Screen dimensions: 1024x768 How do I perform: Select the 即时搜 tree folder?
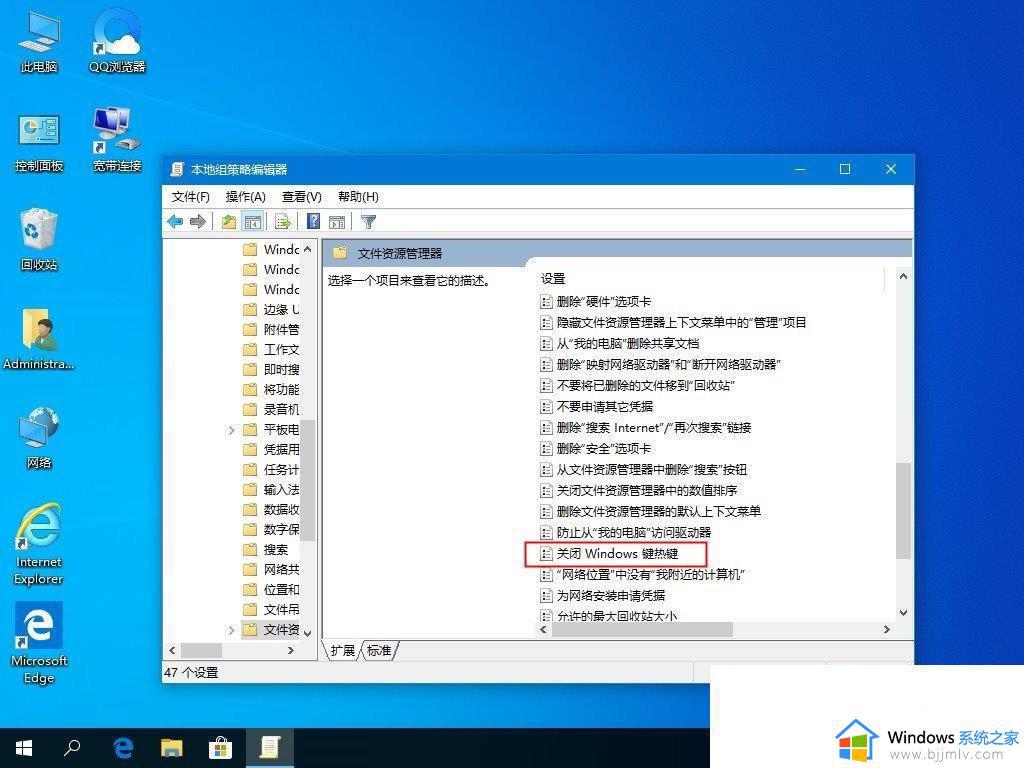[271, 370]
